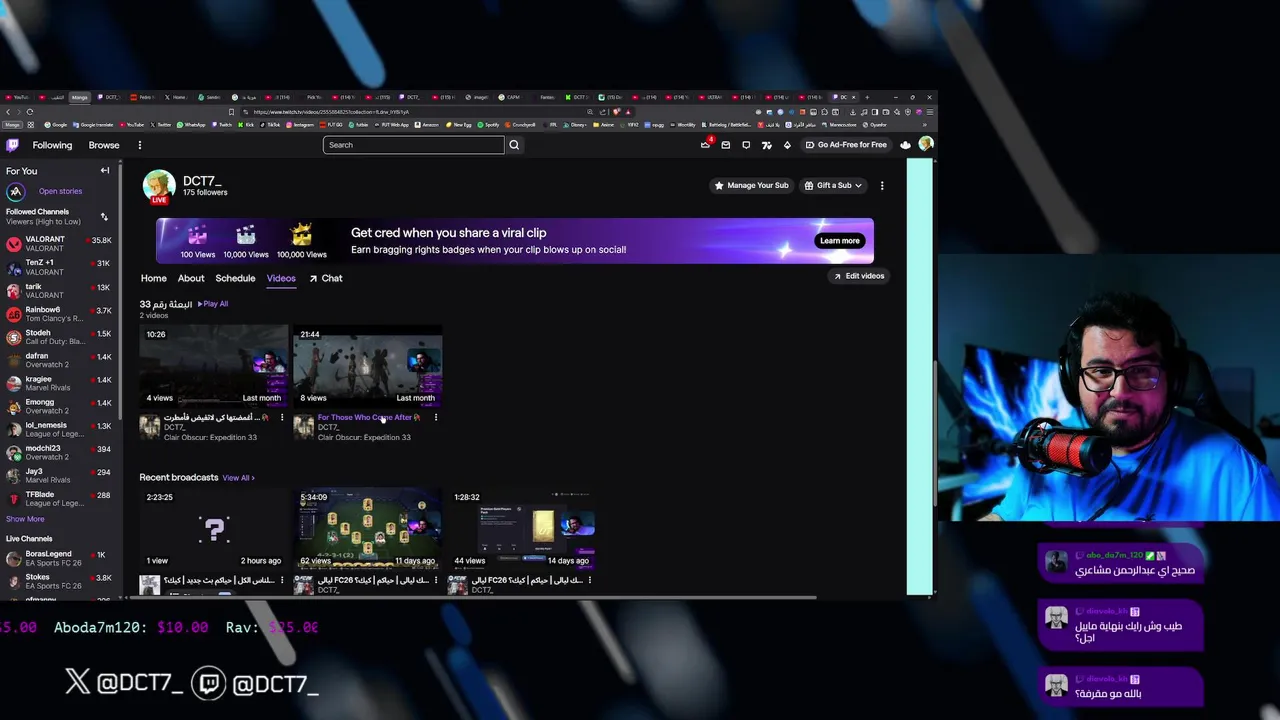Switch to the Schedule tab
This screenshot has height=720, width=1280.
coord(235,278)
